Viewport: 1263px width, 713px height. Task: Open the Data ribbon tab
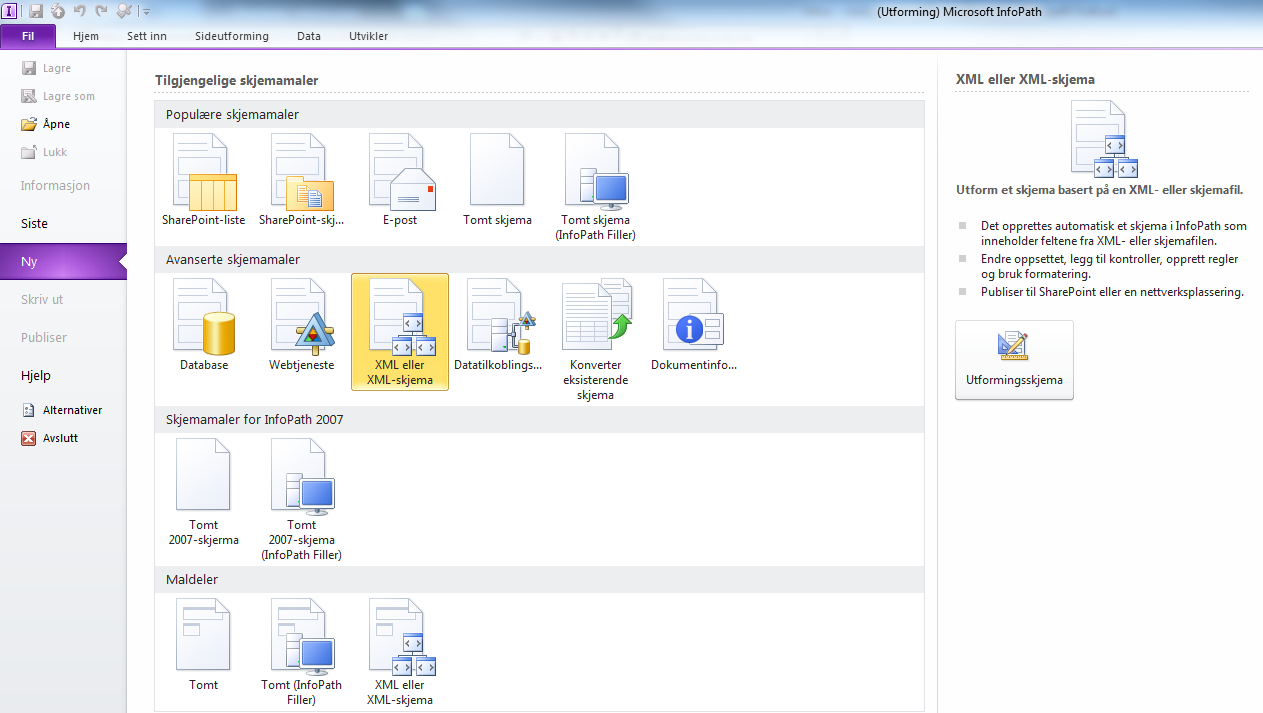pos(309,36)
